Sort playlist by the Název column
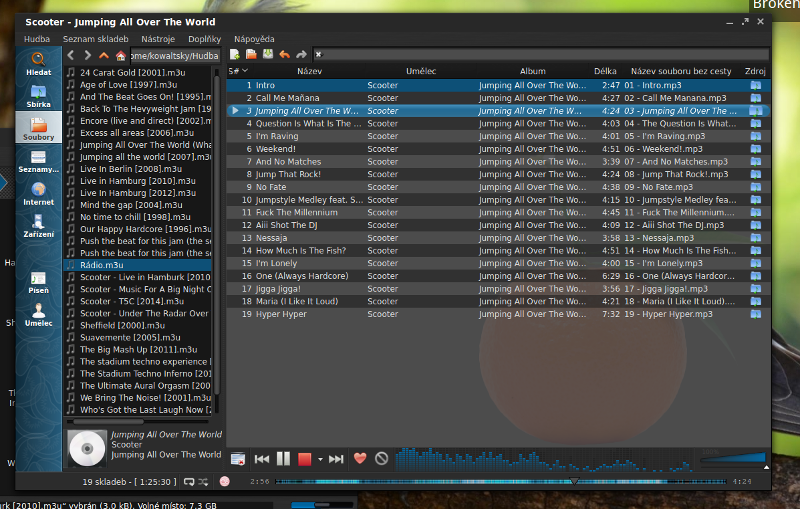The height and width of the screenshot is (509, 800). point(309,71)
